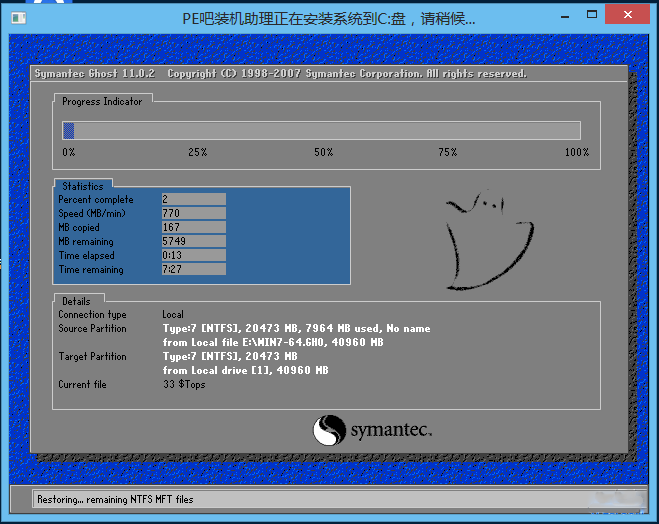Click the Symantec yin-yang logo
This screenshot has width=659, height=524.
330,430
